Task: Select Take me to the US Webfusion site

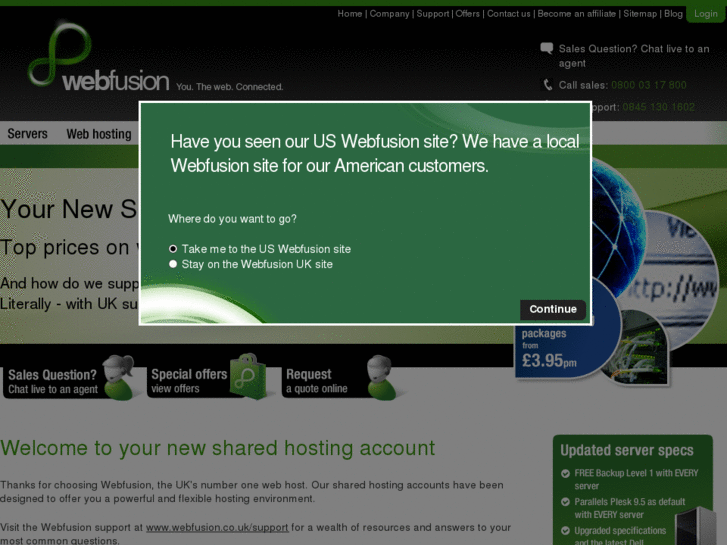Action: pyautogui.click(x=173, y=249)
